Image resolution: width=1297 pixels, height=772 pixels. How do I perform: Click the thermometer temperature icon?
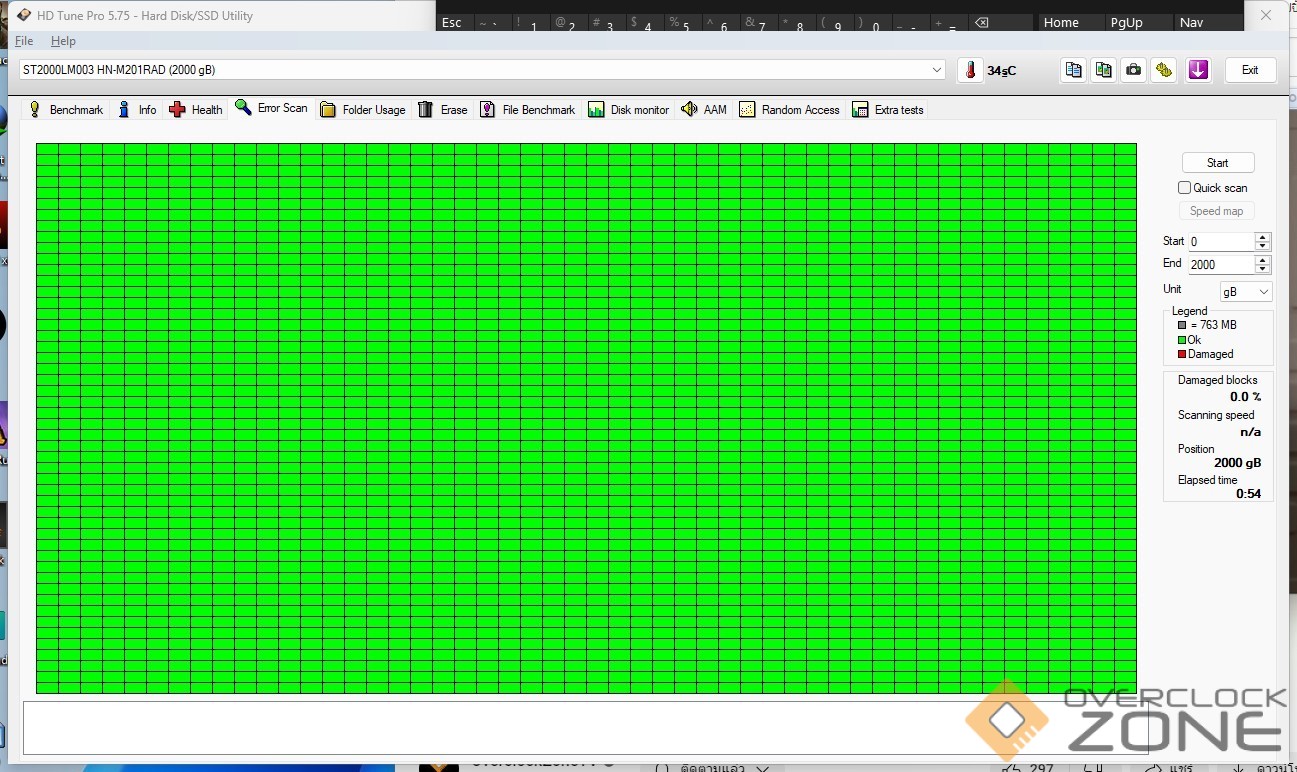coord(970,70)
